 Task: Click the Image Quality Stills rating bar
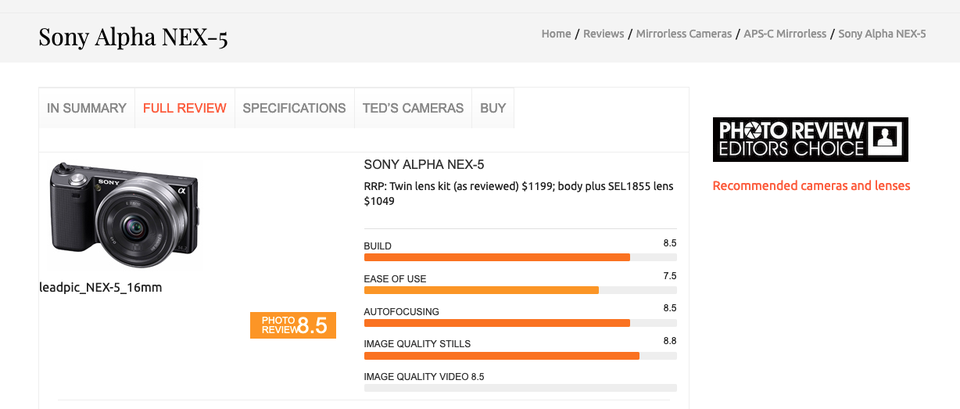(520, 355)
